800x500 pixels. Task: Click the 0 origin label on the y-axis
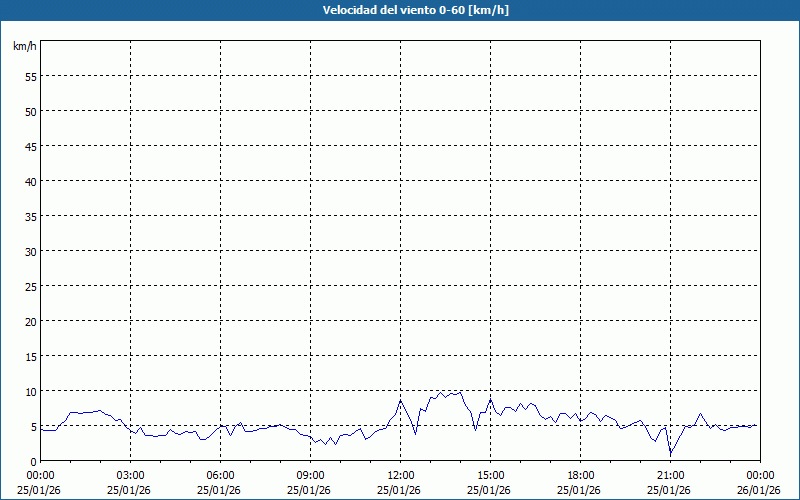(33, 461)
